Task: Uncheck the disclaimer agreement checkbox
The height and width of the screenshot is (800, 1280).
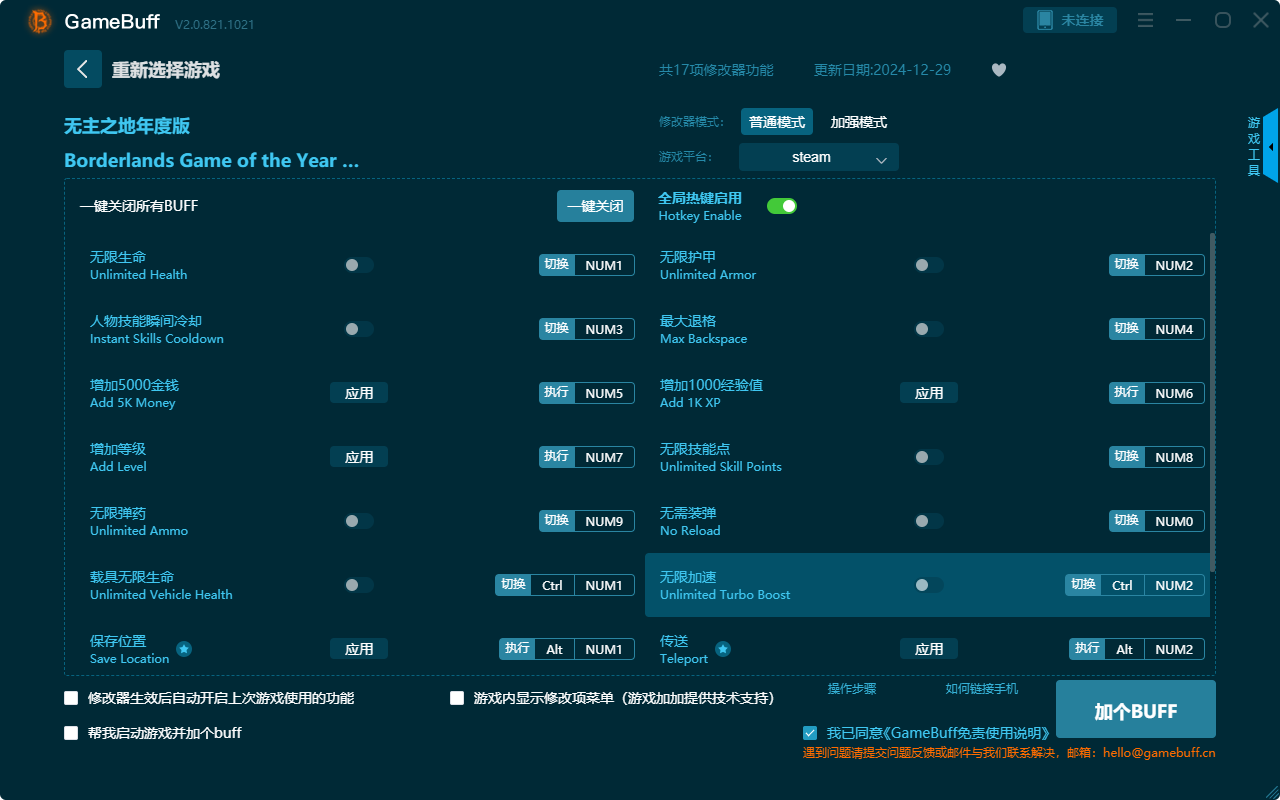Action: [x=810, y=733]
